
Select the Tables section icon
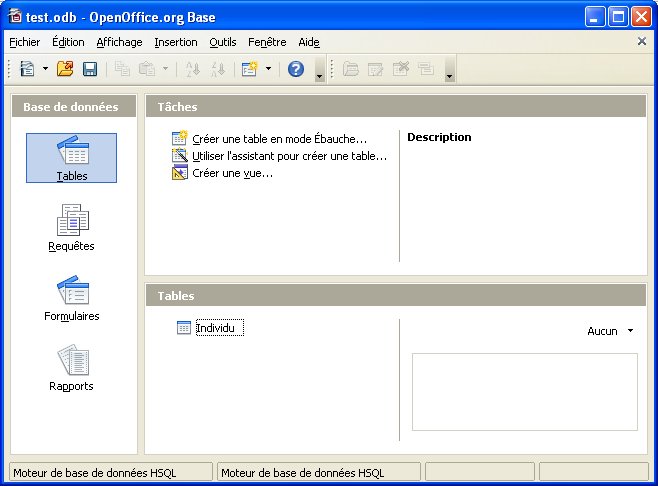71,158
